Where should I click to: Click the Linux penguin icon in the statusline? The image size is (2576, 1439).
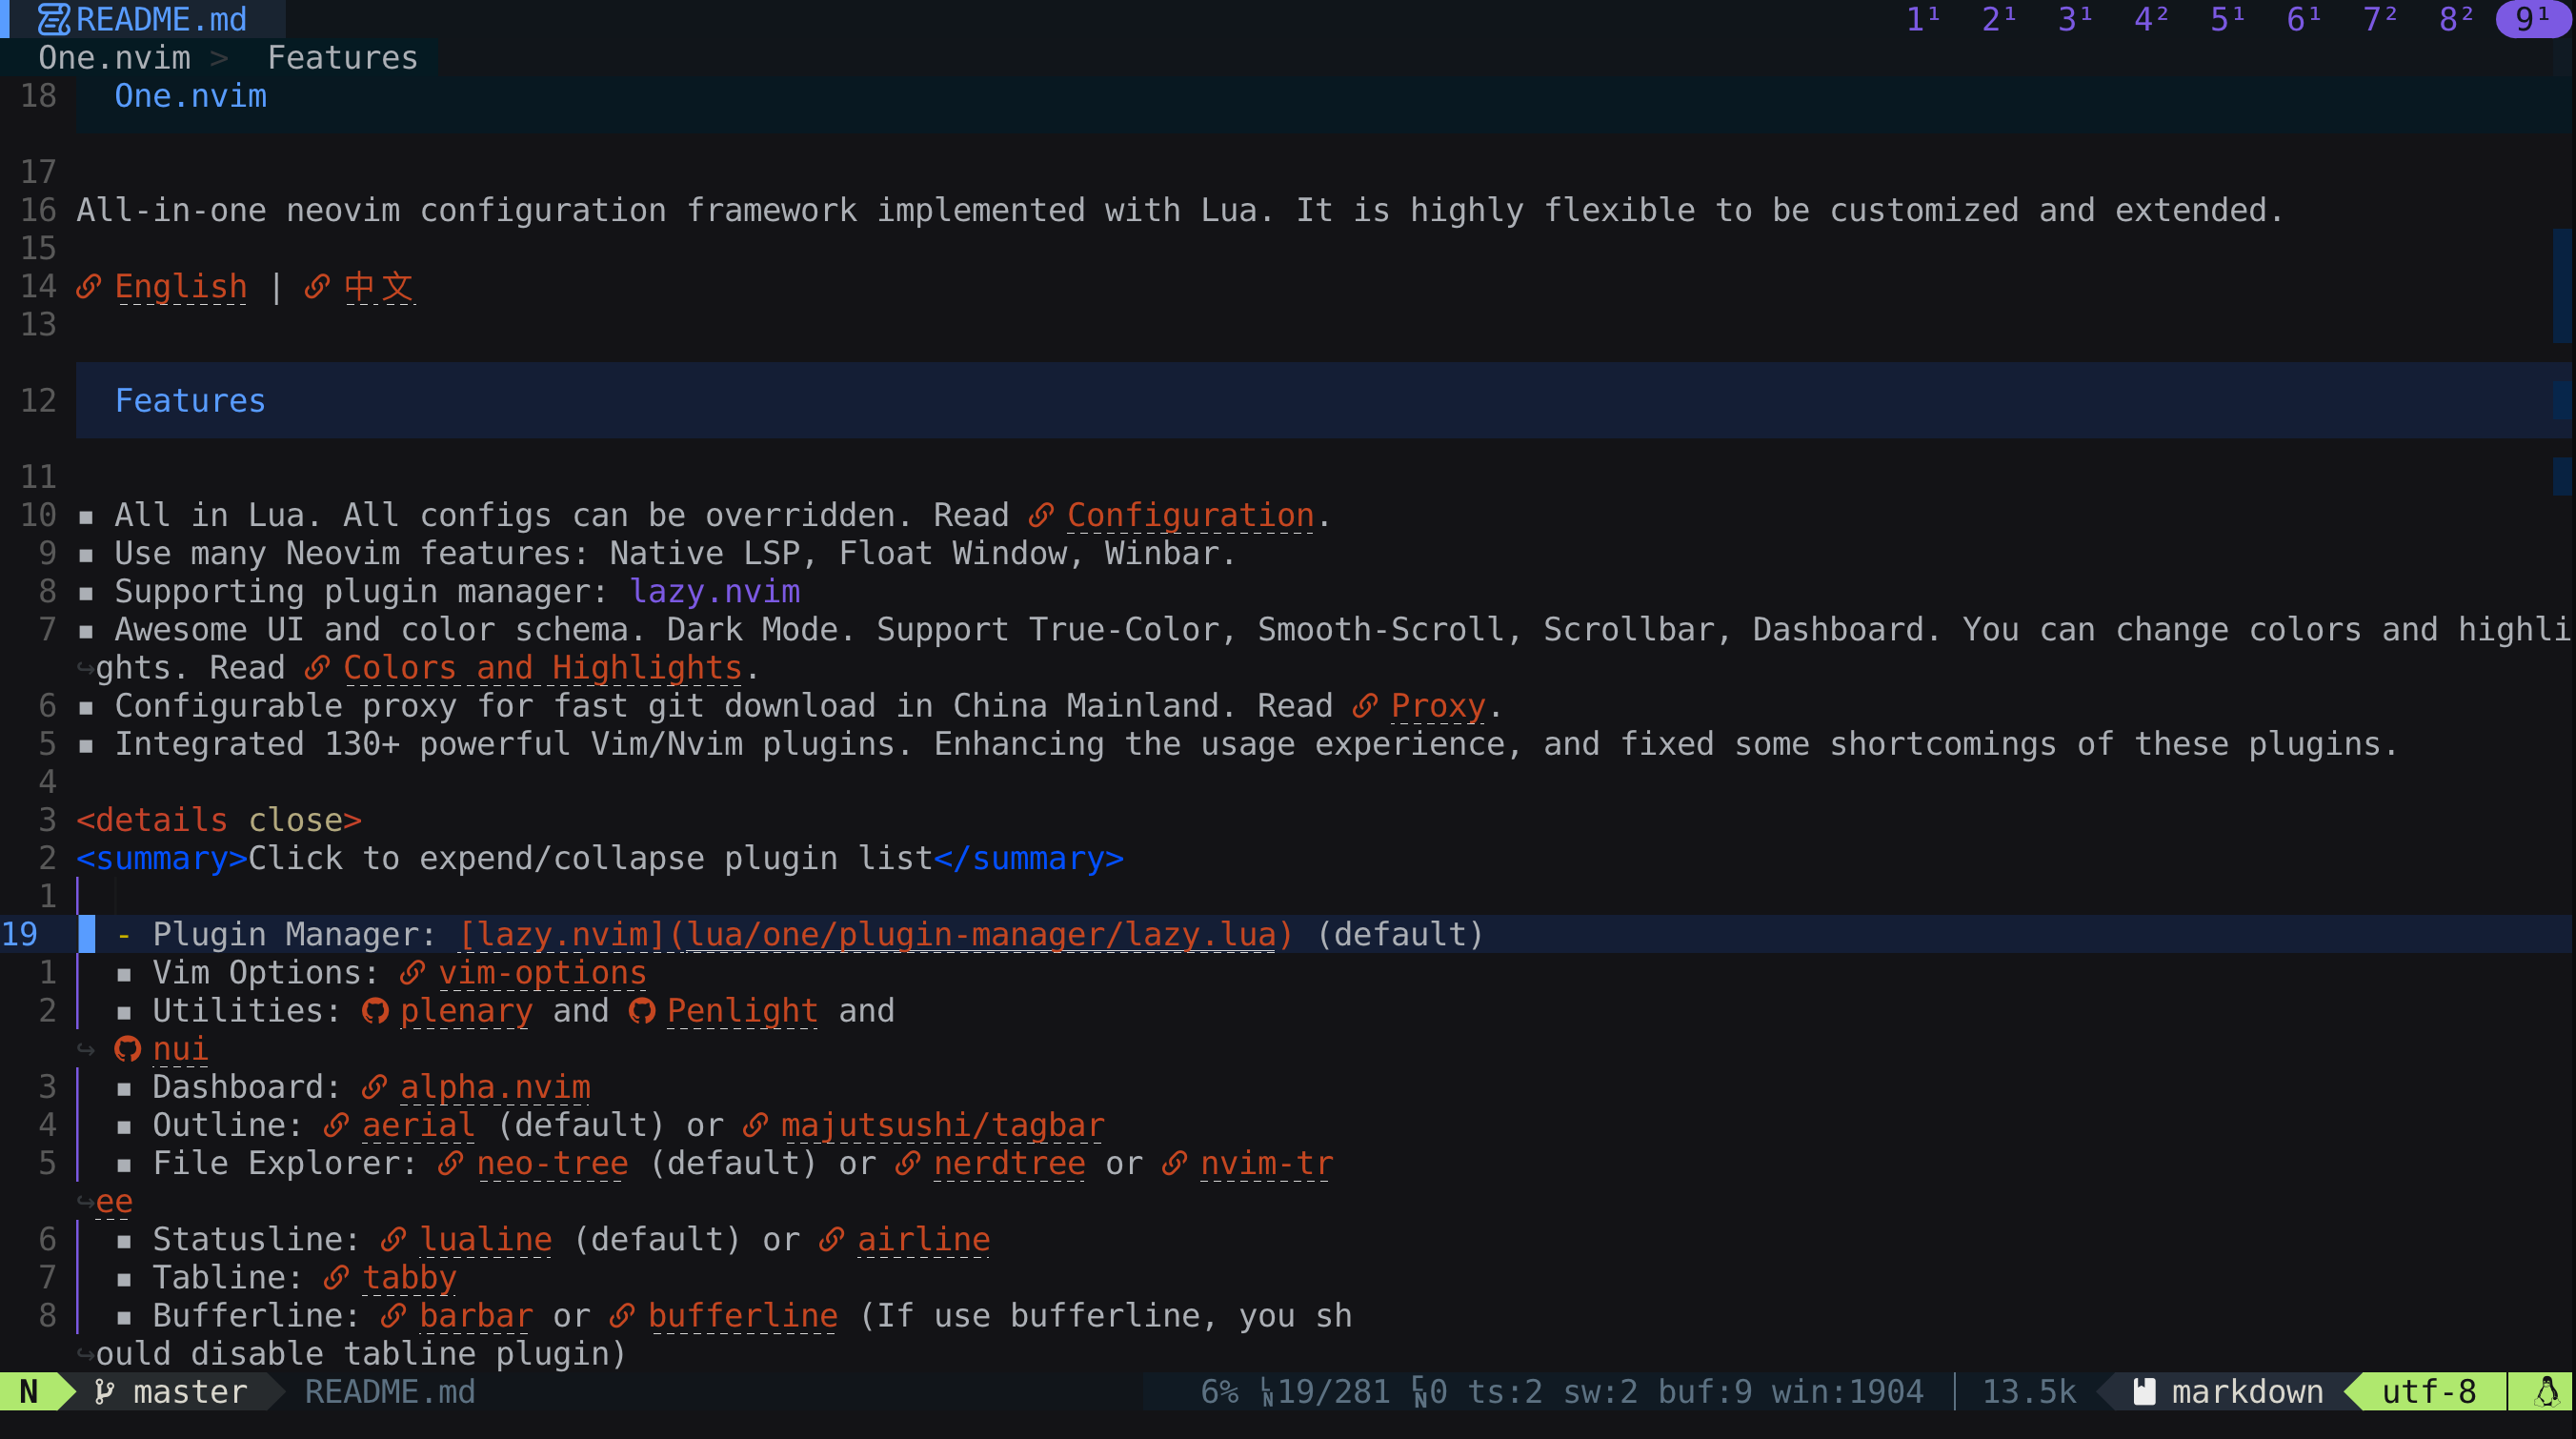2547,1391
